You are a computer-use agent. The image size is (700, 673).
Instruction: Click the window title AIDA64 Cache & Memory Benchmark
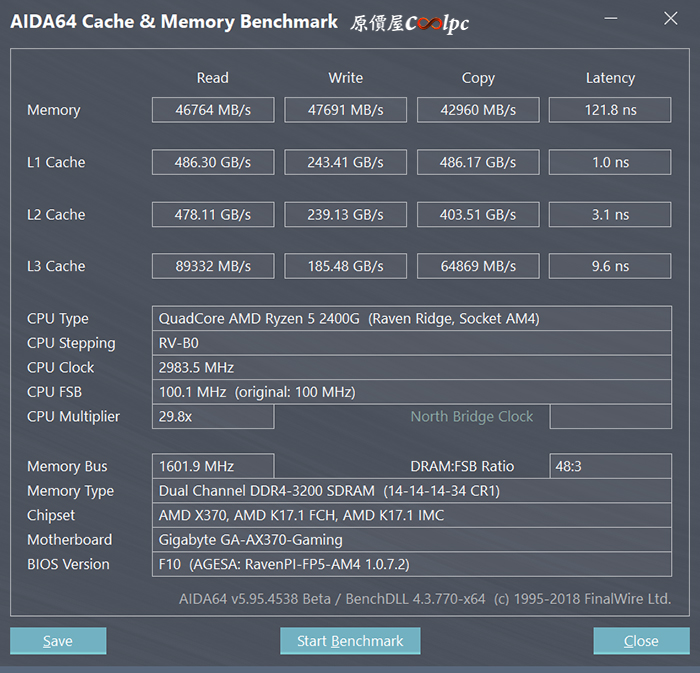[174, 21]
